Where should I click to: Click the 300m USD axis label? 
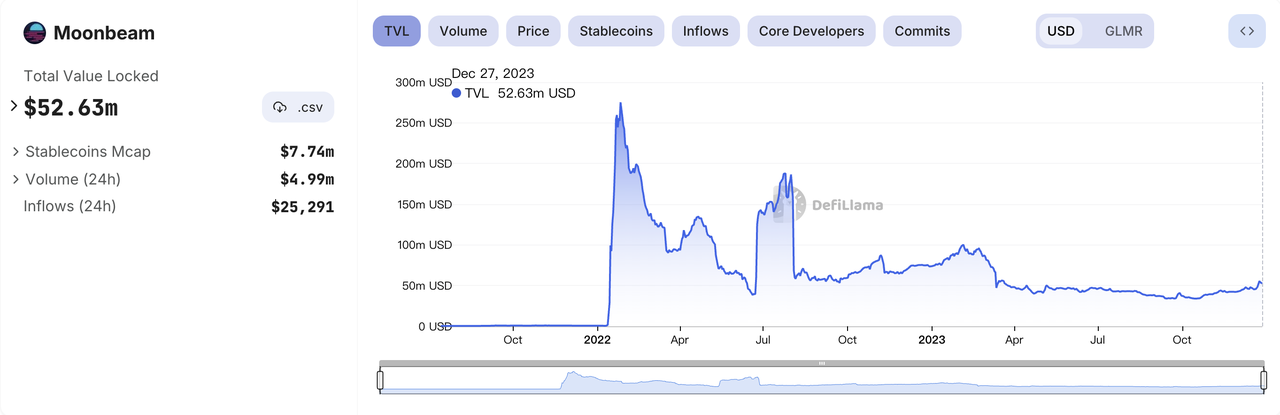(423, 82)
